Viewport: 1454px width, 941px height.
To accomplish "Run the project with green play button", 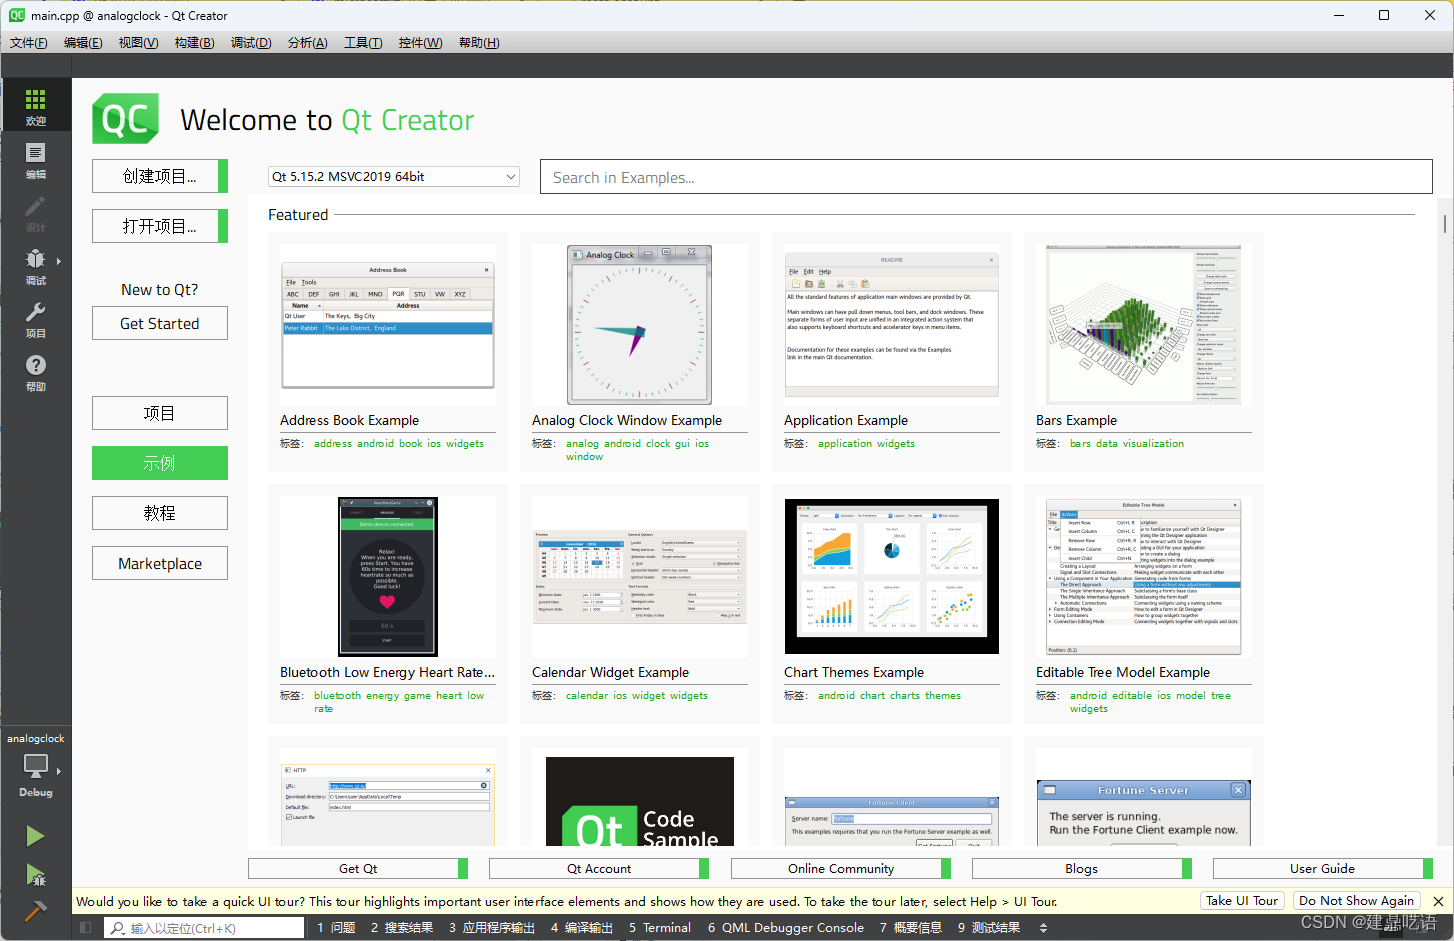I will [35, 836].
